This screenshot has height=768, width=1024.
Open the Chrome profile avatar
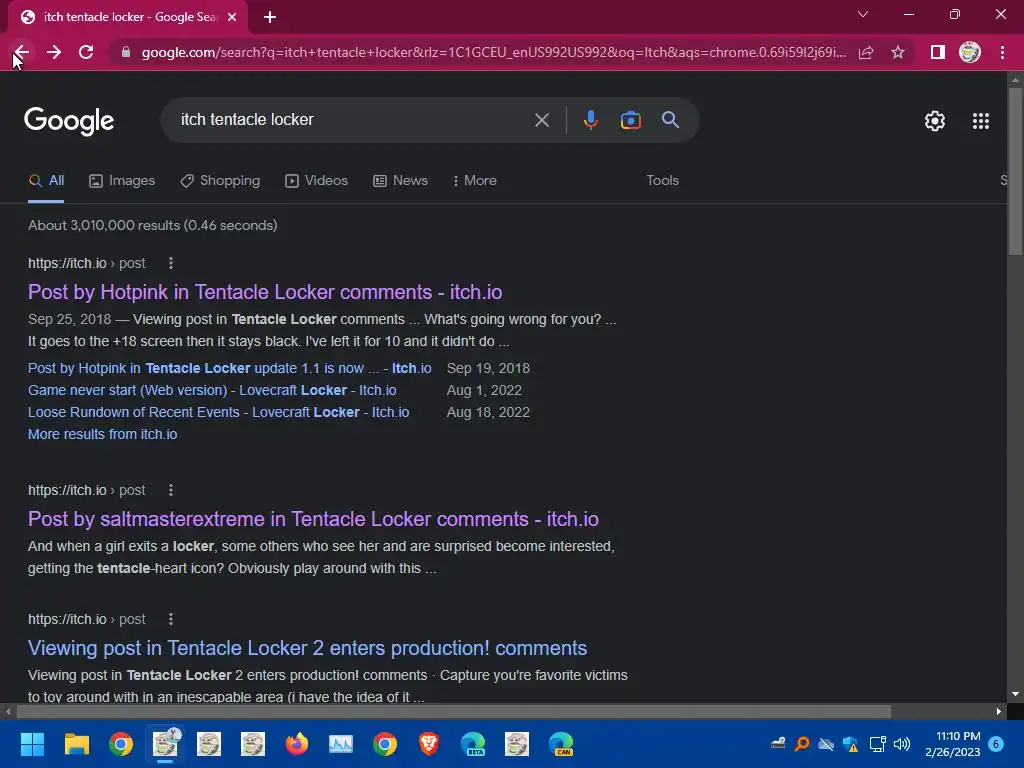[970, 52]
